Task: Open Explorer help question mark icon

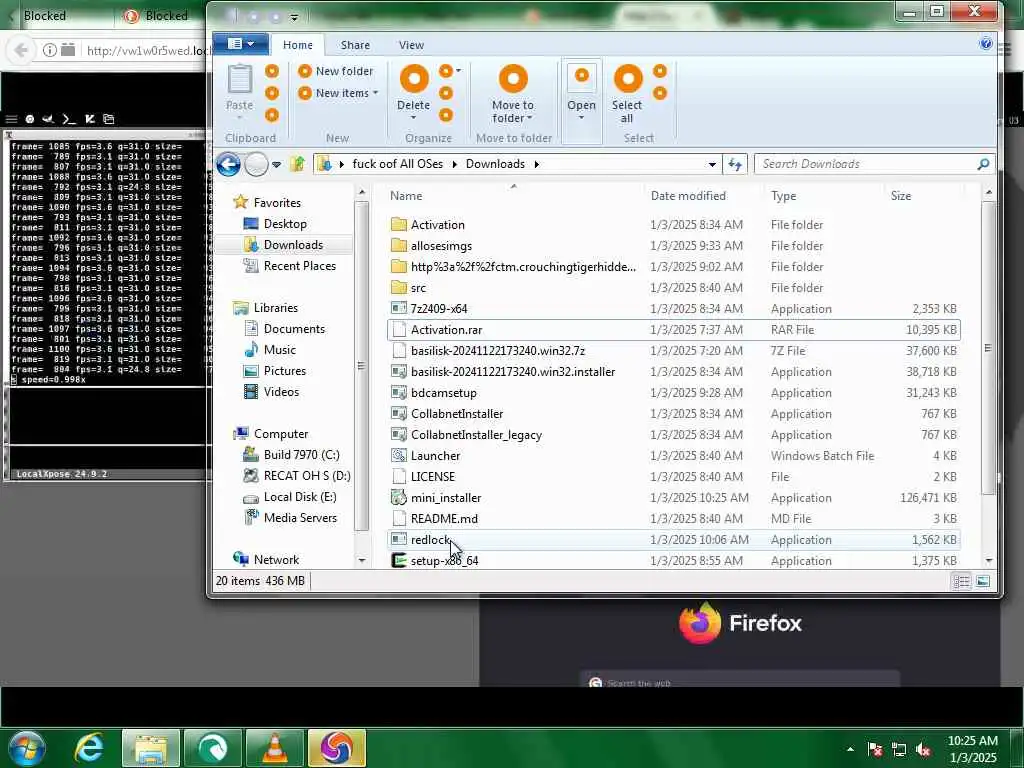Action: click(986, 44)
